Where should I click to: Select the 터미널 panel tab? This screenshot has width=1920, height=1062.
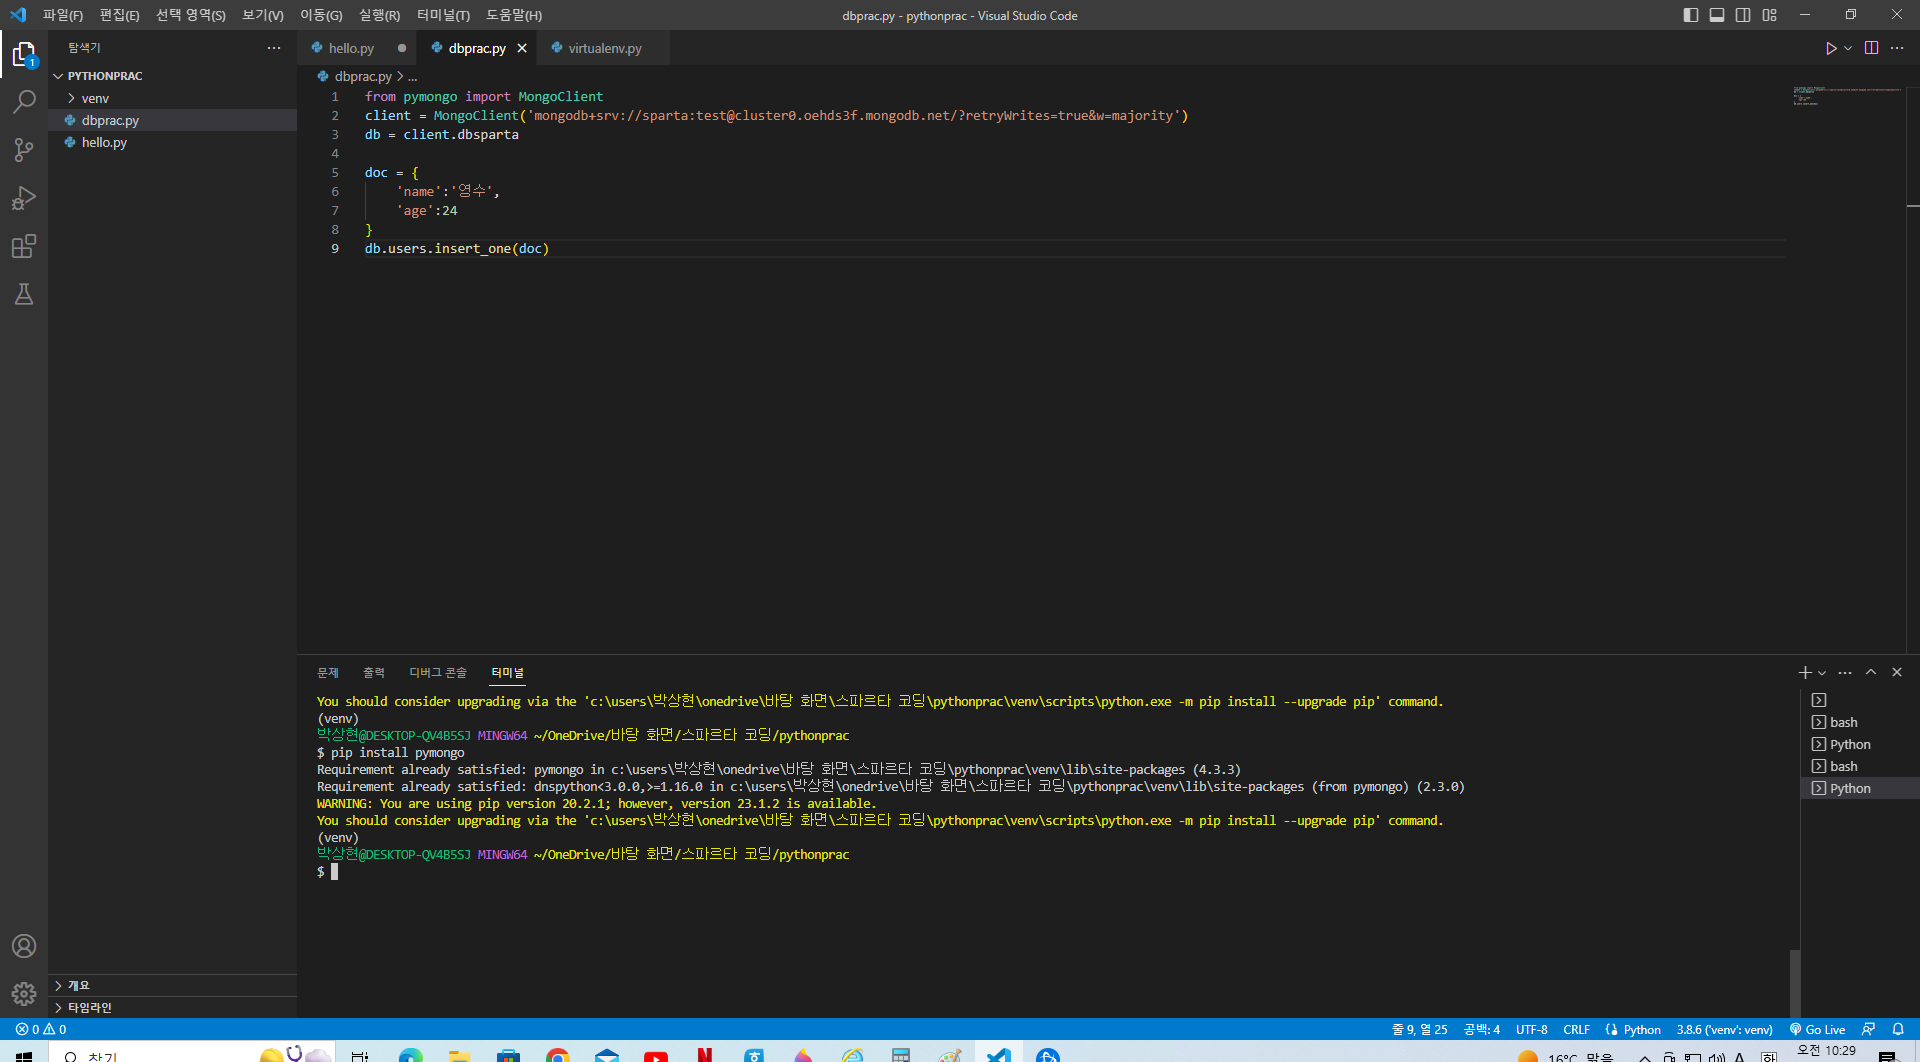pos(508,673)
